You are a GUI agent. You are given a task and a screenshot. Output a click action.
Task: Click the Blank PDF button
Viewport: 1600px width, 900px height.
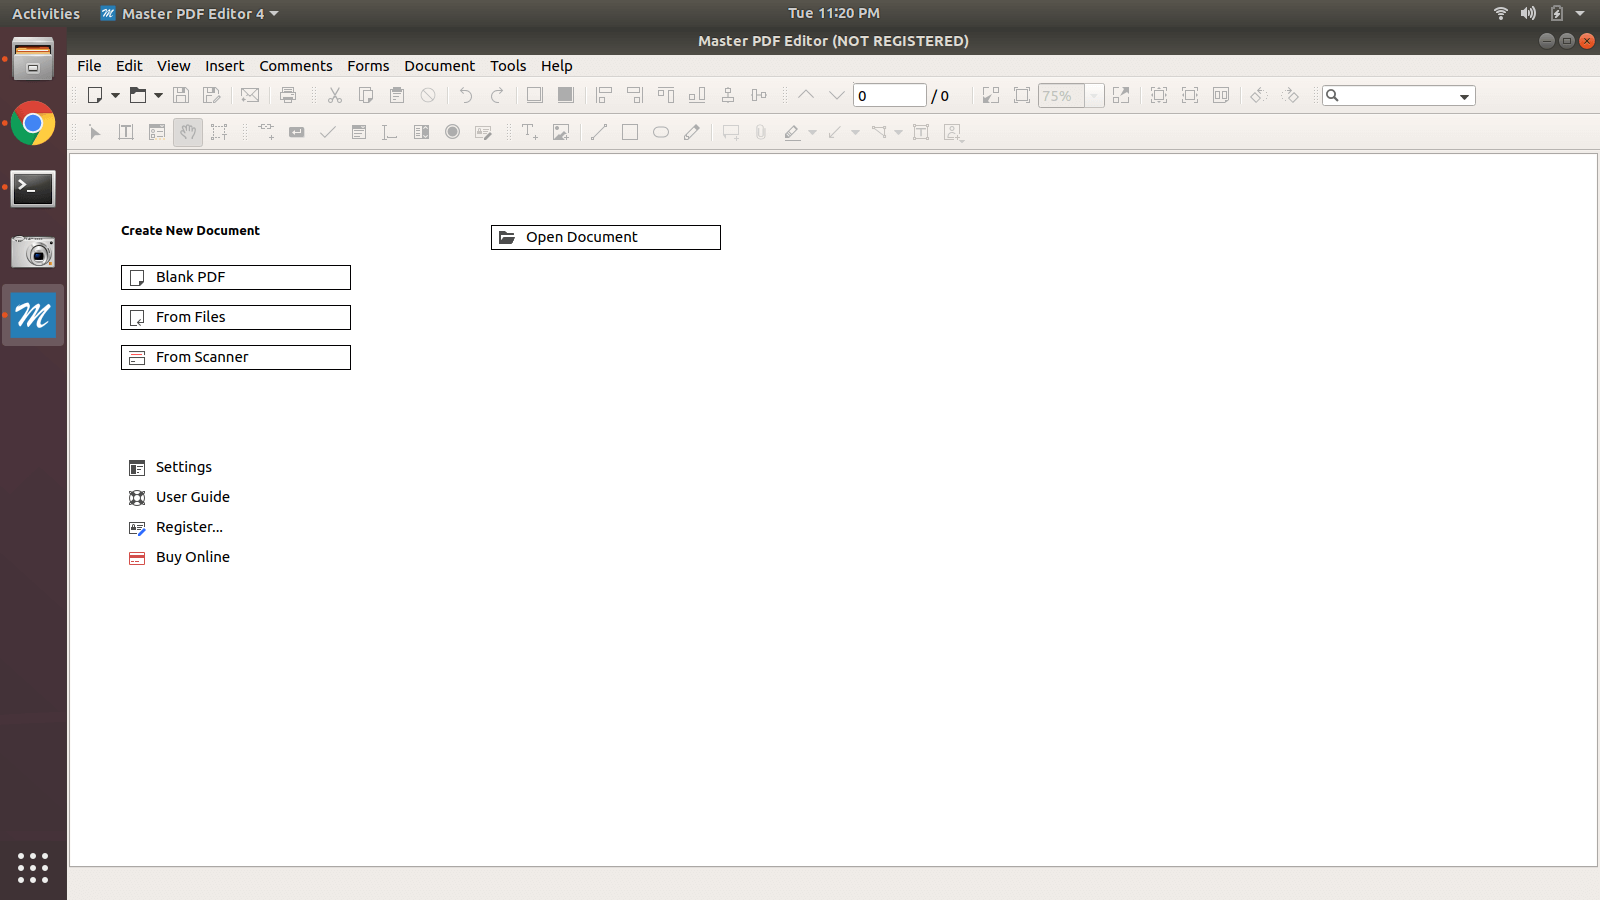tap(236, 277)
